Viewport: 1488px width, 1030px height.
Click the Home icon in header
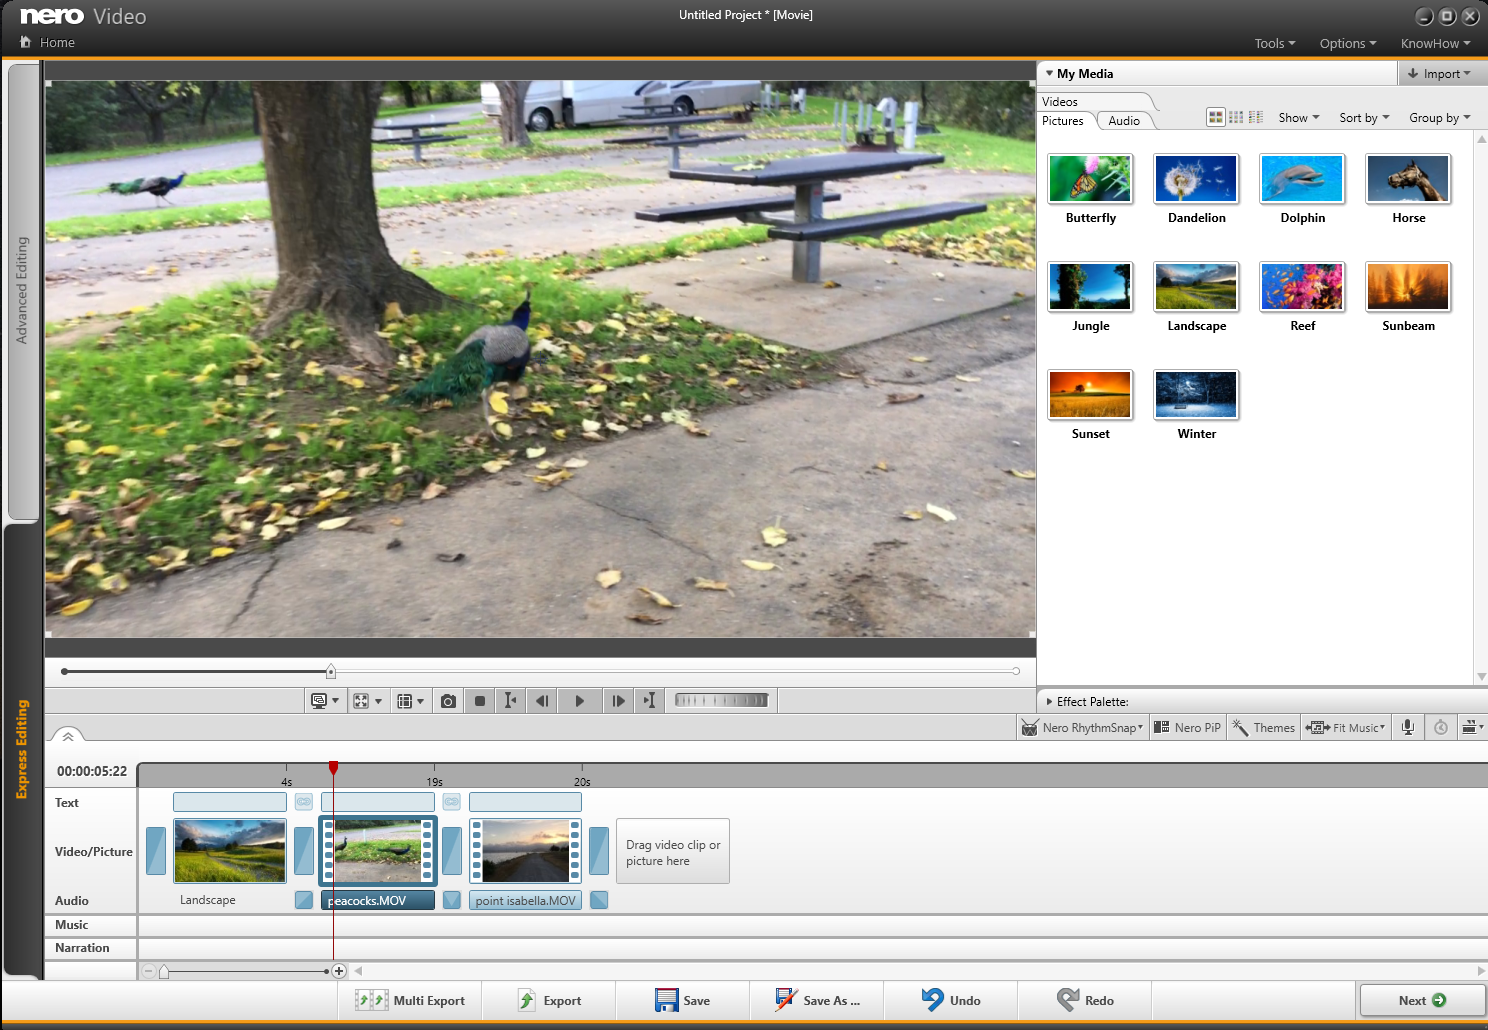(x=26, y=42)
